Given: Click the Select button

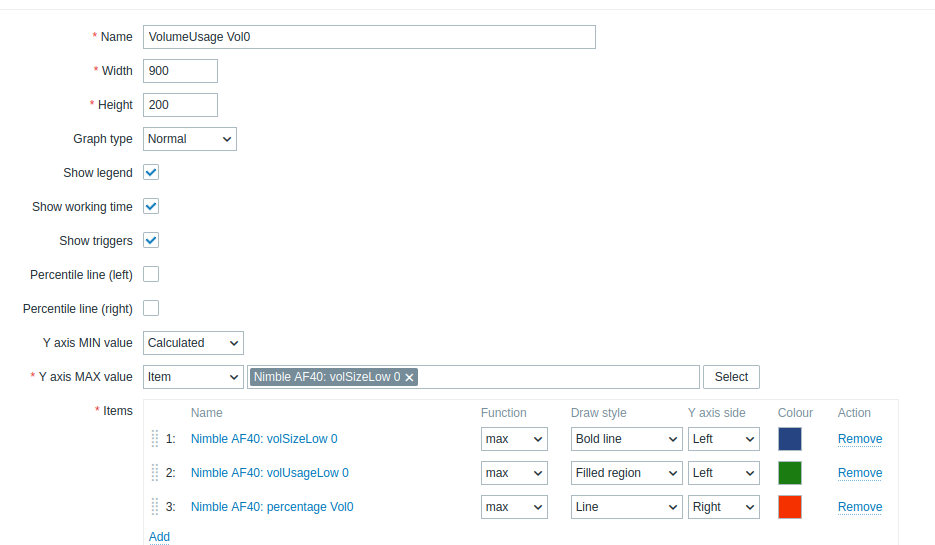Looking at the screenshot, I should [731, 377].
